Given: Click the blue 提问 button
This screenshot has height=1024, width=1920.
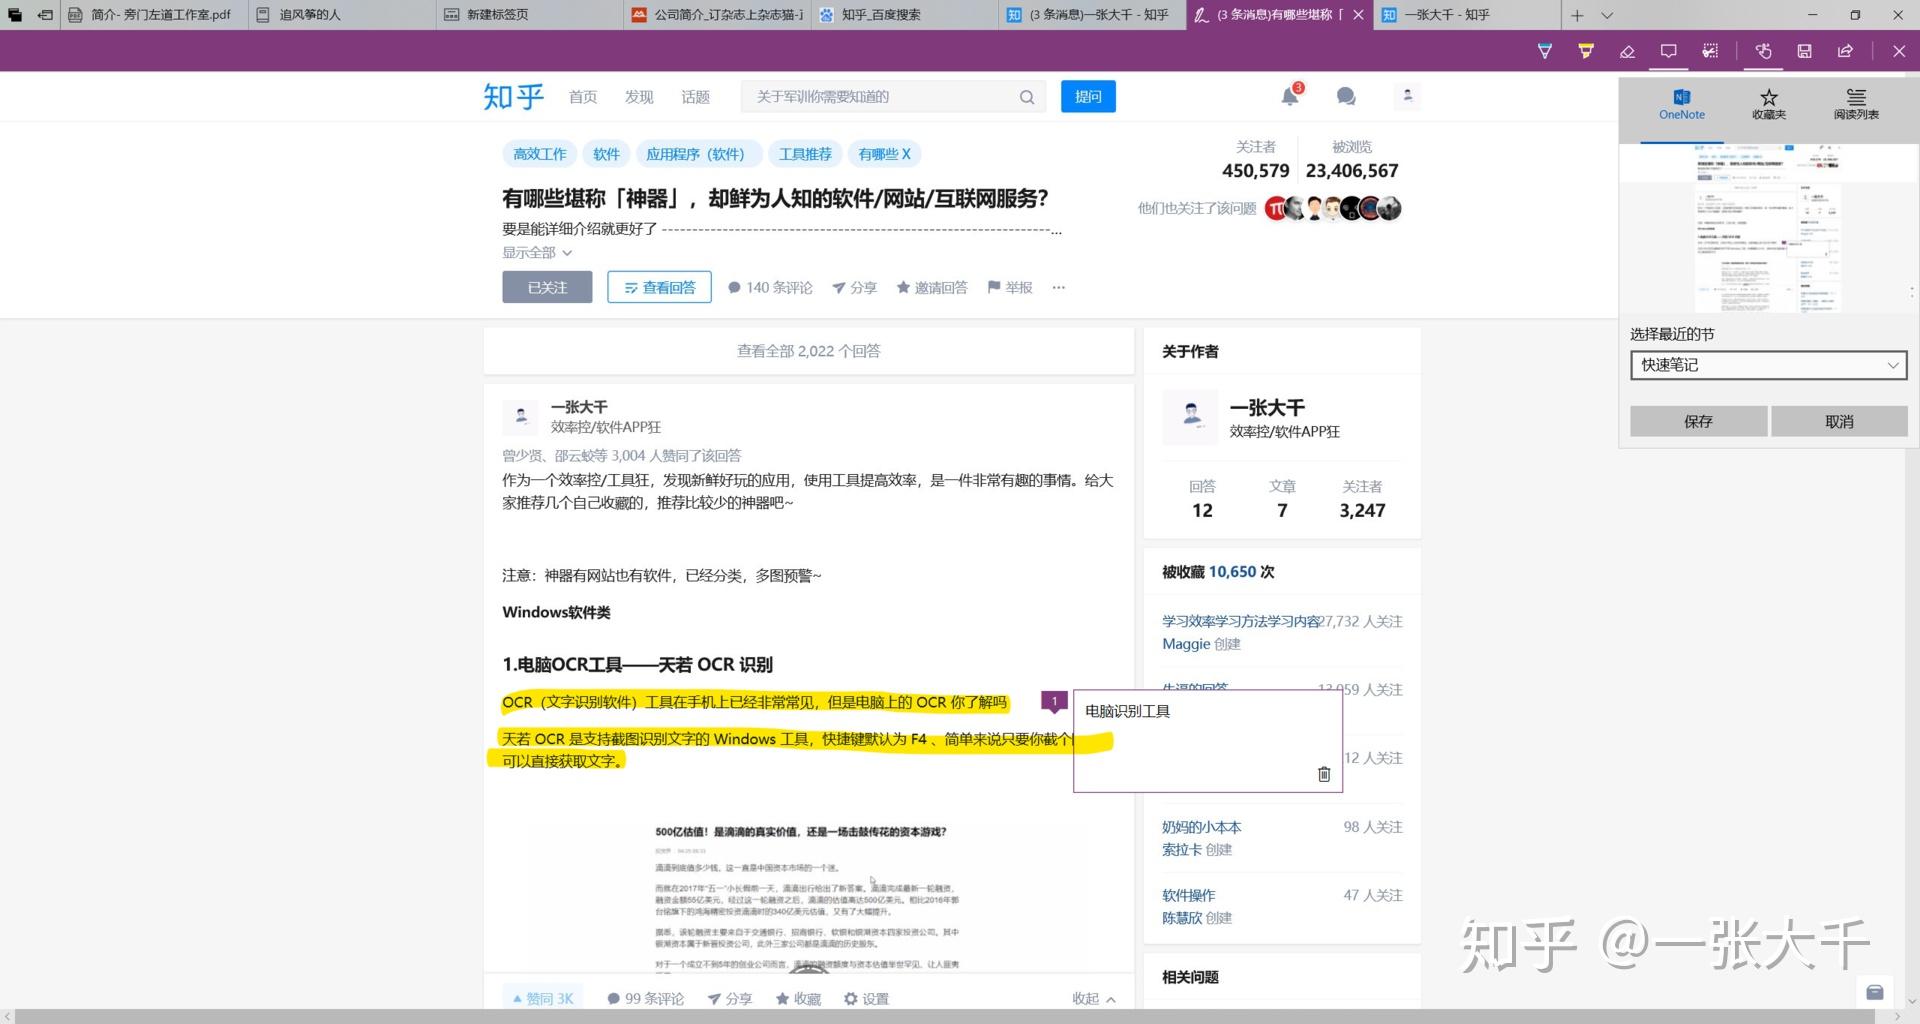Looking at the screenshot, I should point(1088,97).
